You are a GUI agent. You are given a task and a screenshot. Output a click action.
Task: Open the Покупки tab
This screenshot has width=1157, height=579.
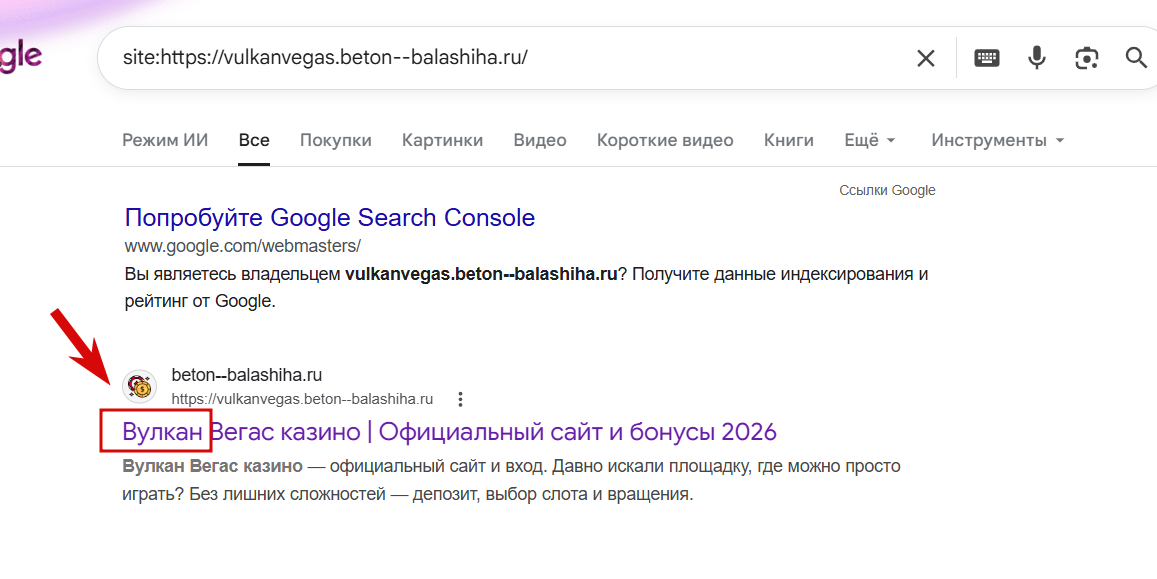[x=335, y=140]
